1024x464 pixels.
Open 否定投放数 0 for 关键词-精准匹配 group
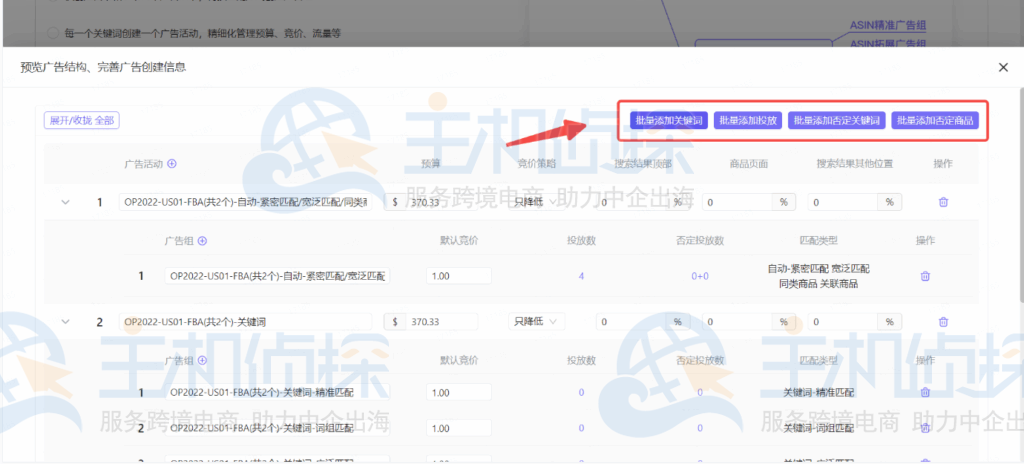tap(700, 393)
